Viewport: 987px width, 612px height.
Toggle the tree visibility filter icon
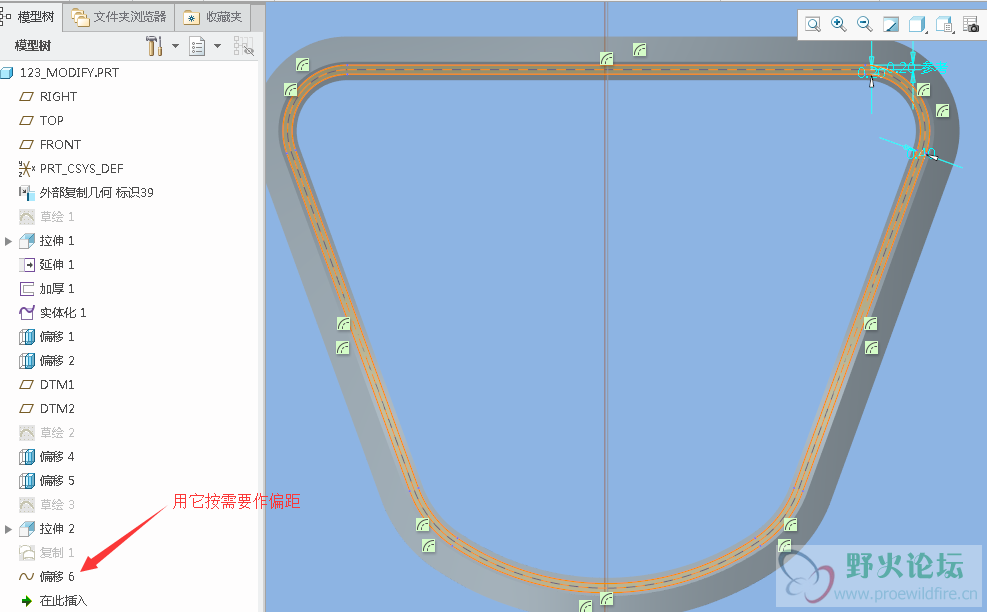pyautogui.click(x=244, y=46)
